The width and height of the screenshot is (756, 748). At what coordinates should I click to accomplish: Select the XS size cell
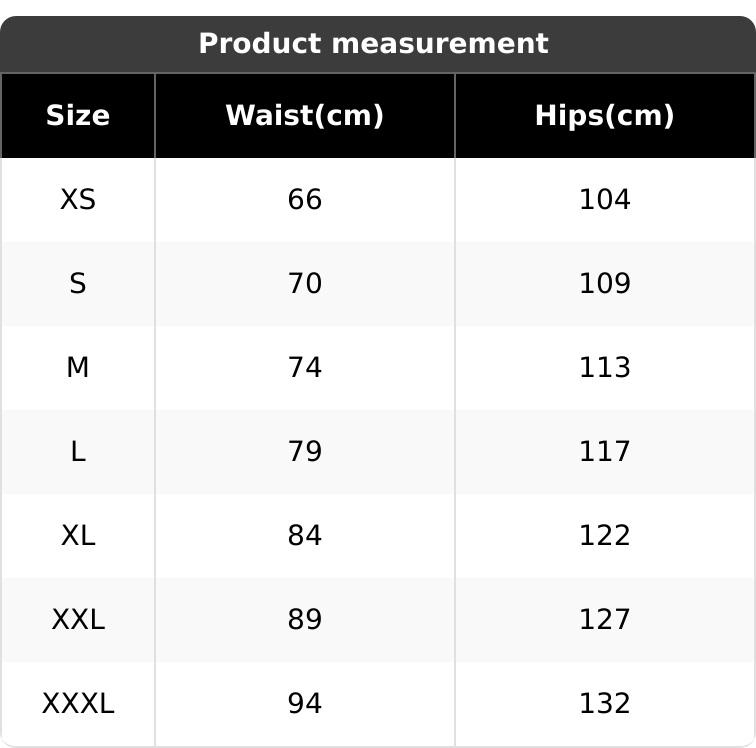78,200
